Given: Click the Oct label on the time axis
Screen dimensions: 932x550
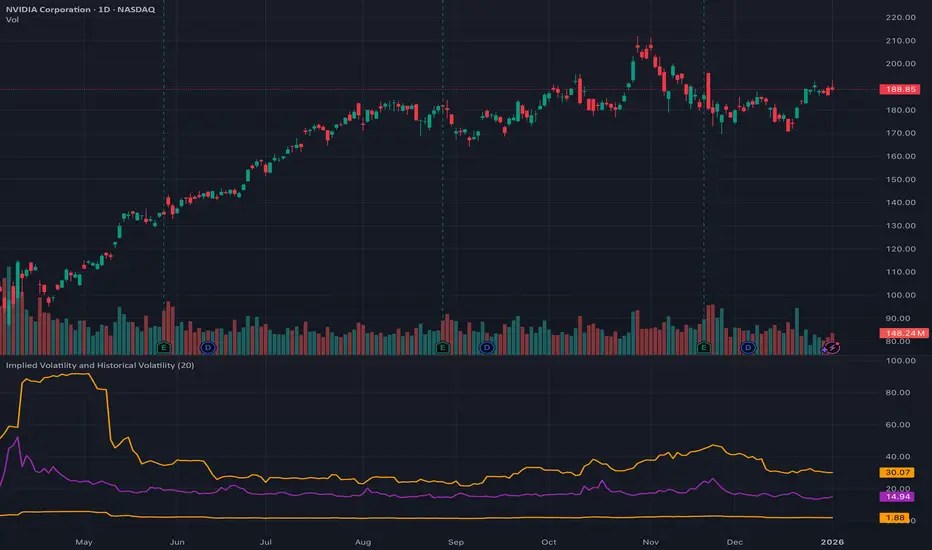Looking at the screenshot, I should 549,542.
